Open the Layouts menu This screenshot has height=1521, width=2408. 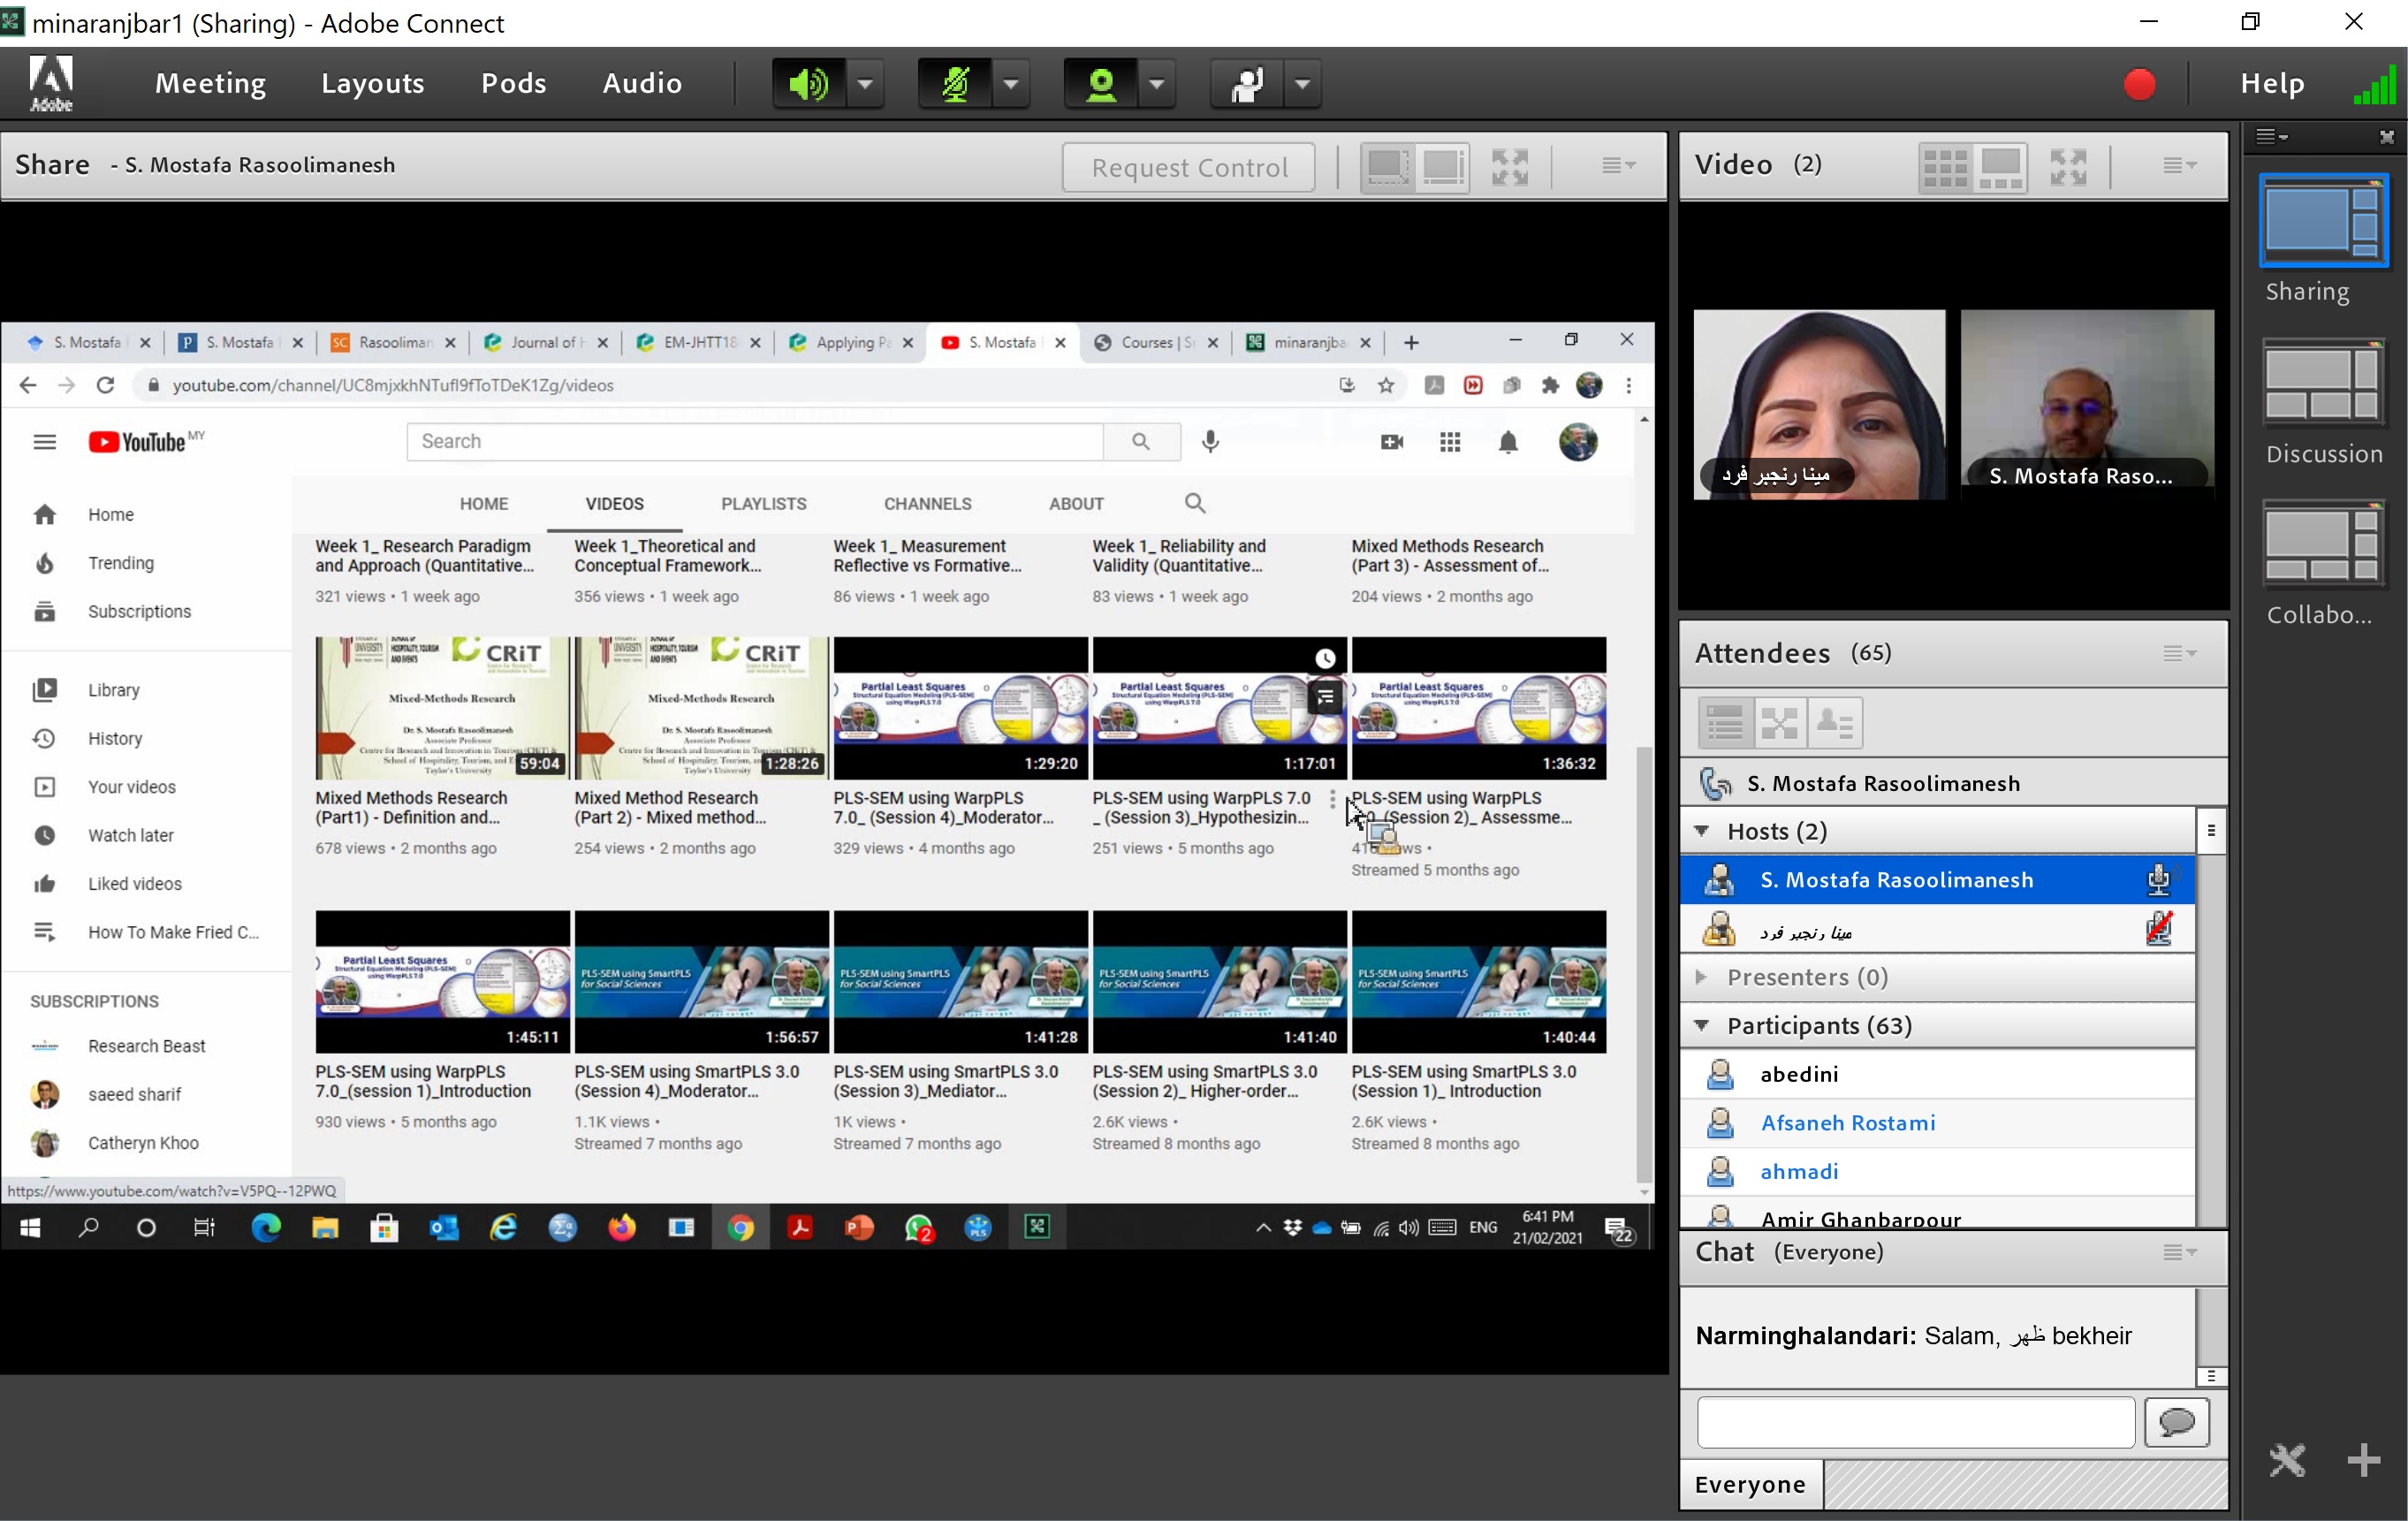pos(373,83)
